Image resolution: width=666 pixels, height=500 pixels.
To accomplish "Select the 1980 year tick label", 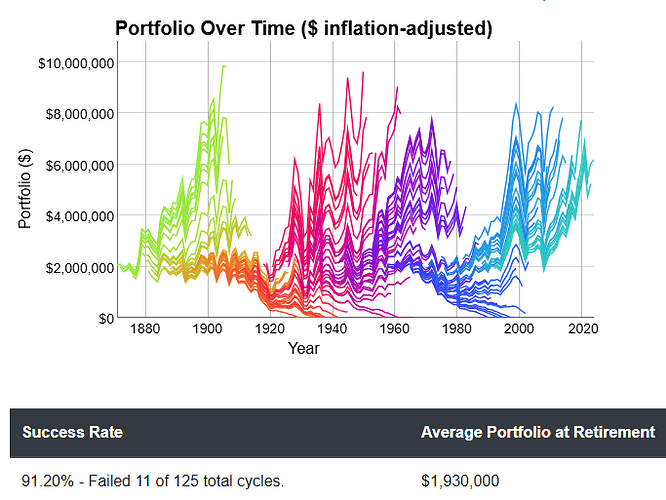I will tap(457, 329).
